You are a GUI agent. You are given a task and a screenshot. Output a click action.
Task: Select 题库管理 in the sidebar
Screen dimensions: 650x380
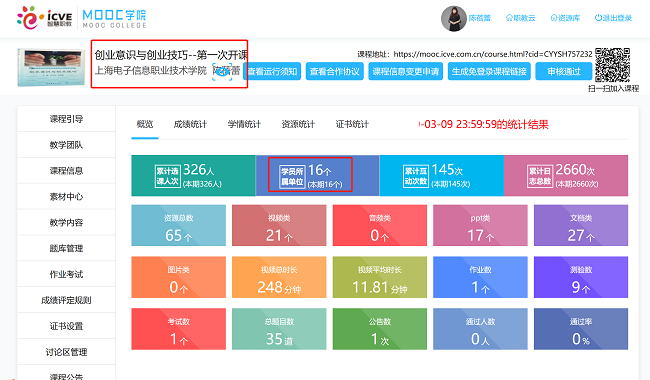coord(66,248)
